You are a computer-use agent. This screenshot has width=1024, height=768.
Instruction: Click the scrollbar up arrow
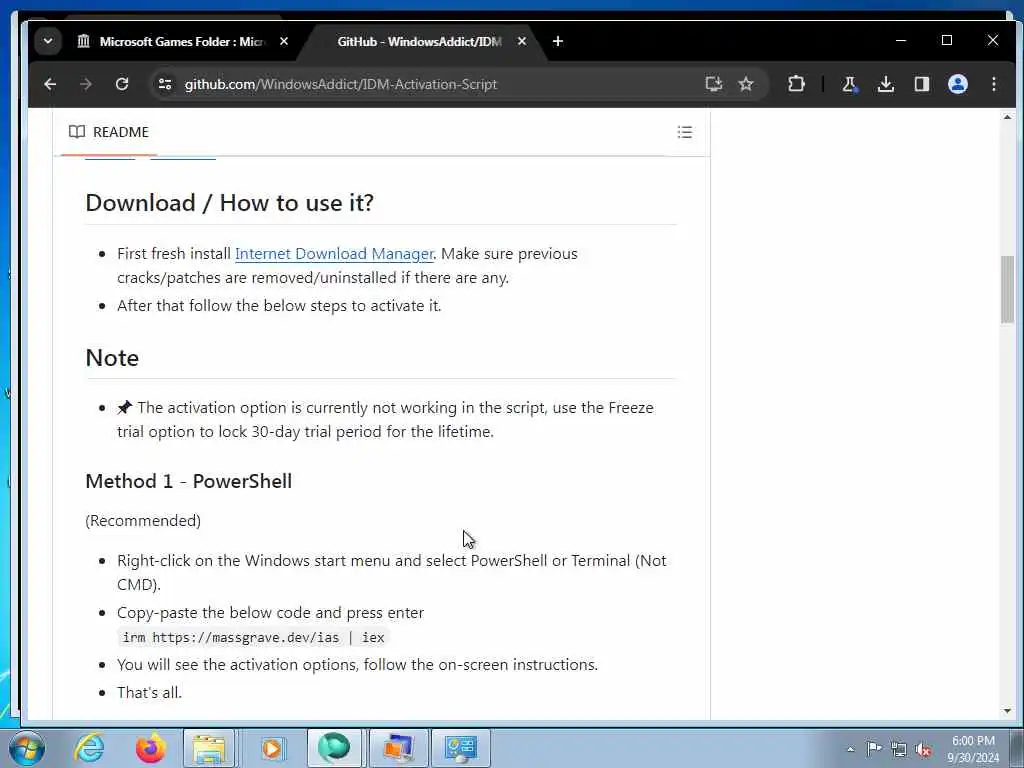click(1007, 118)
